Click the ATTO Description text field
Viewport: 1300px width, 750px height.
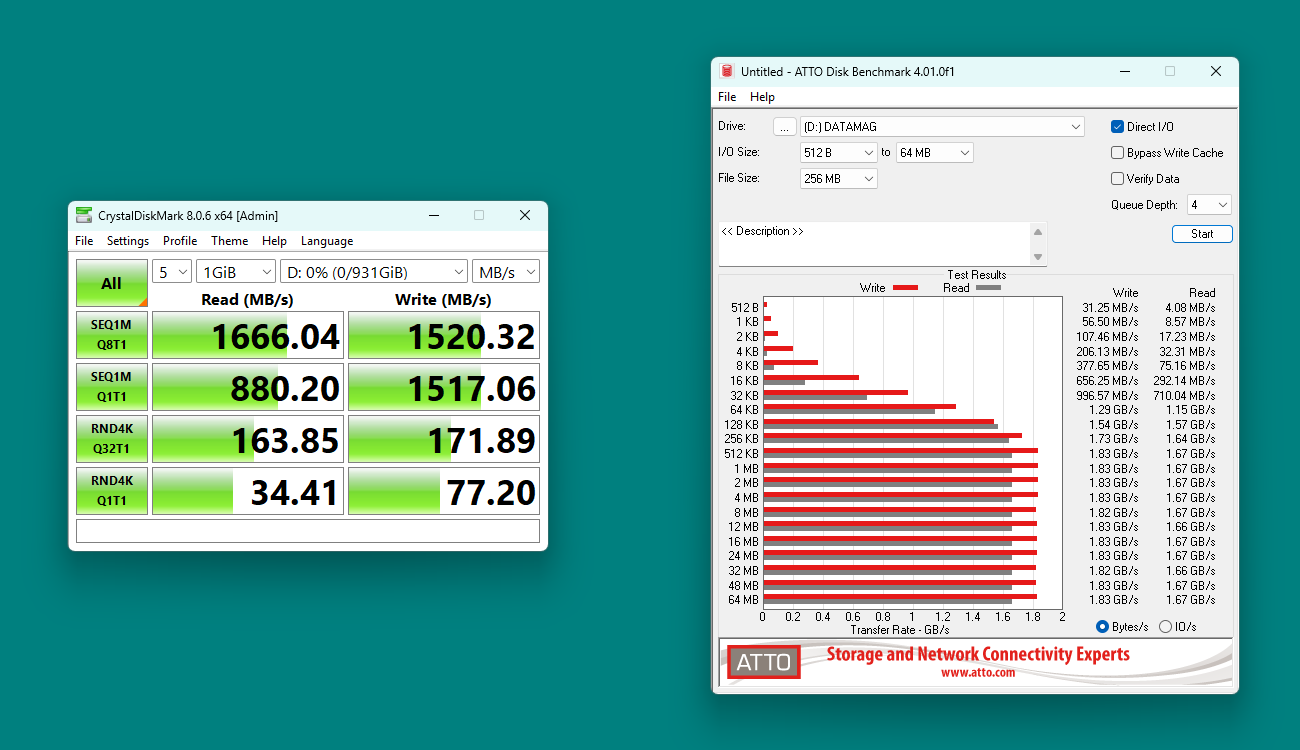pyautogui.click(x=875, y=244)
